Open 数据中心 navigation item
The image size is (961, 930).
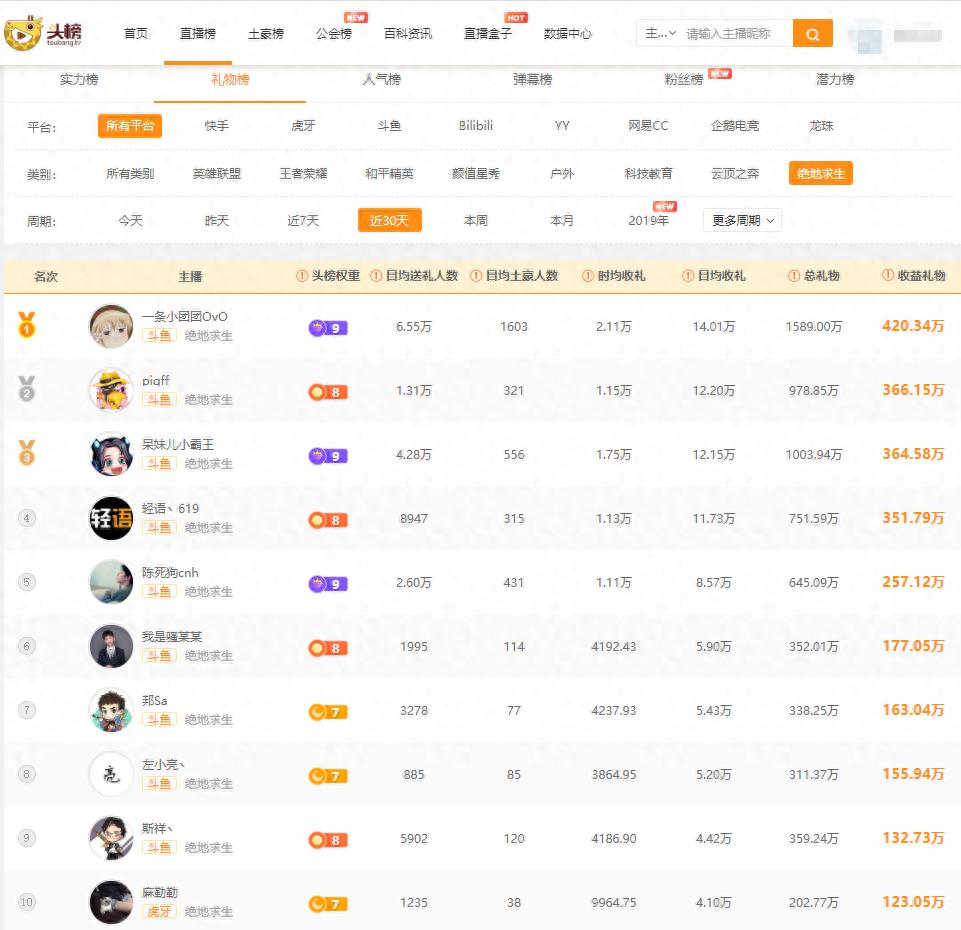(x=568, y=33)
